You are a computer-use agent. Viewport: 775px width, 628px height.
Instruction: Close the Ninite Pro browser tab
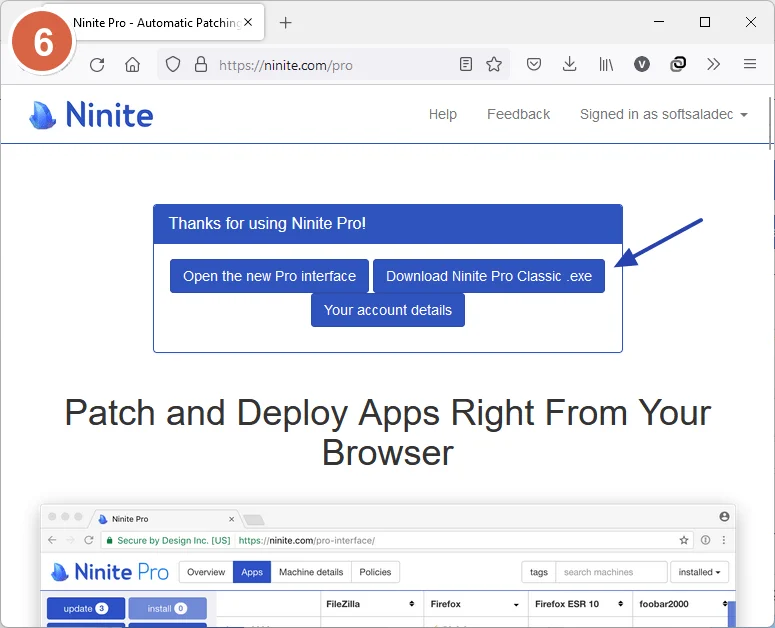(248, 22)
